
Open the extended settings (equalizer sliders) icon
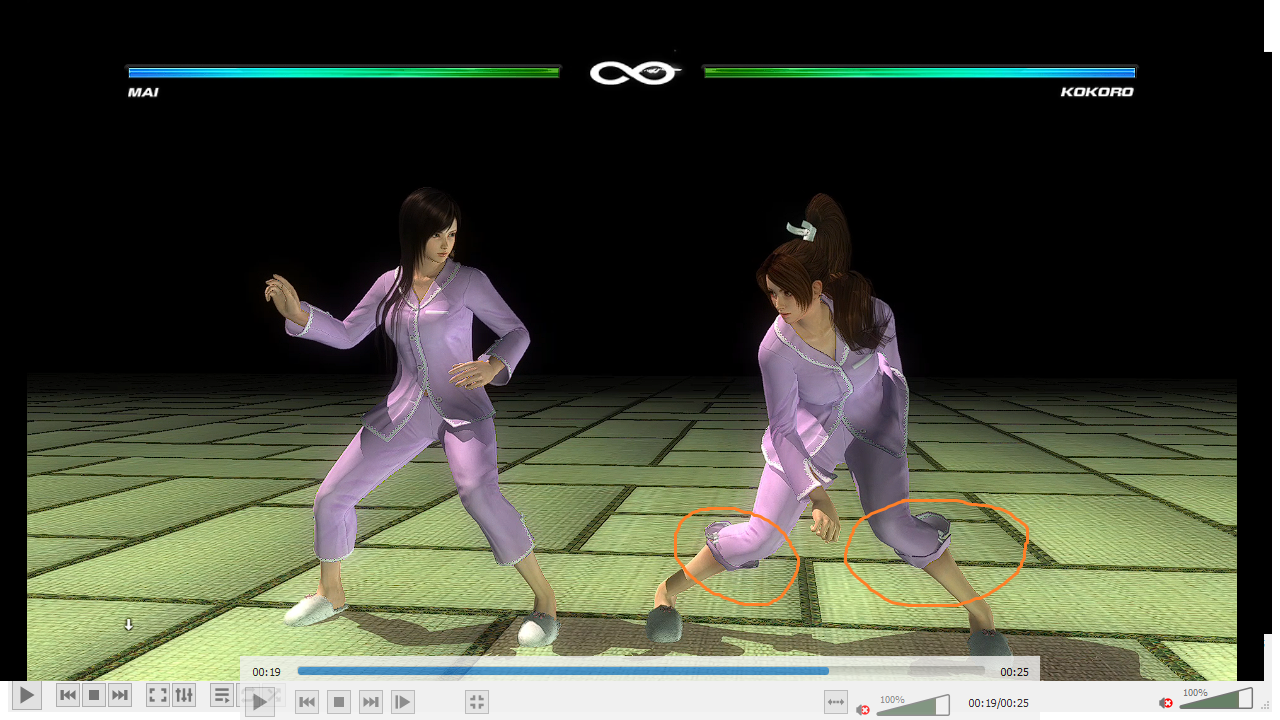[x=184, y=695]
